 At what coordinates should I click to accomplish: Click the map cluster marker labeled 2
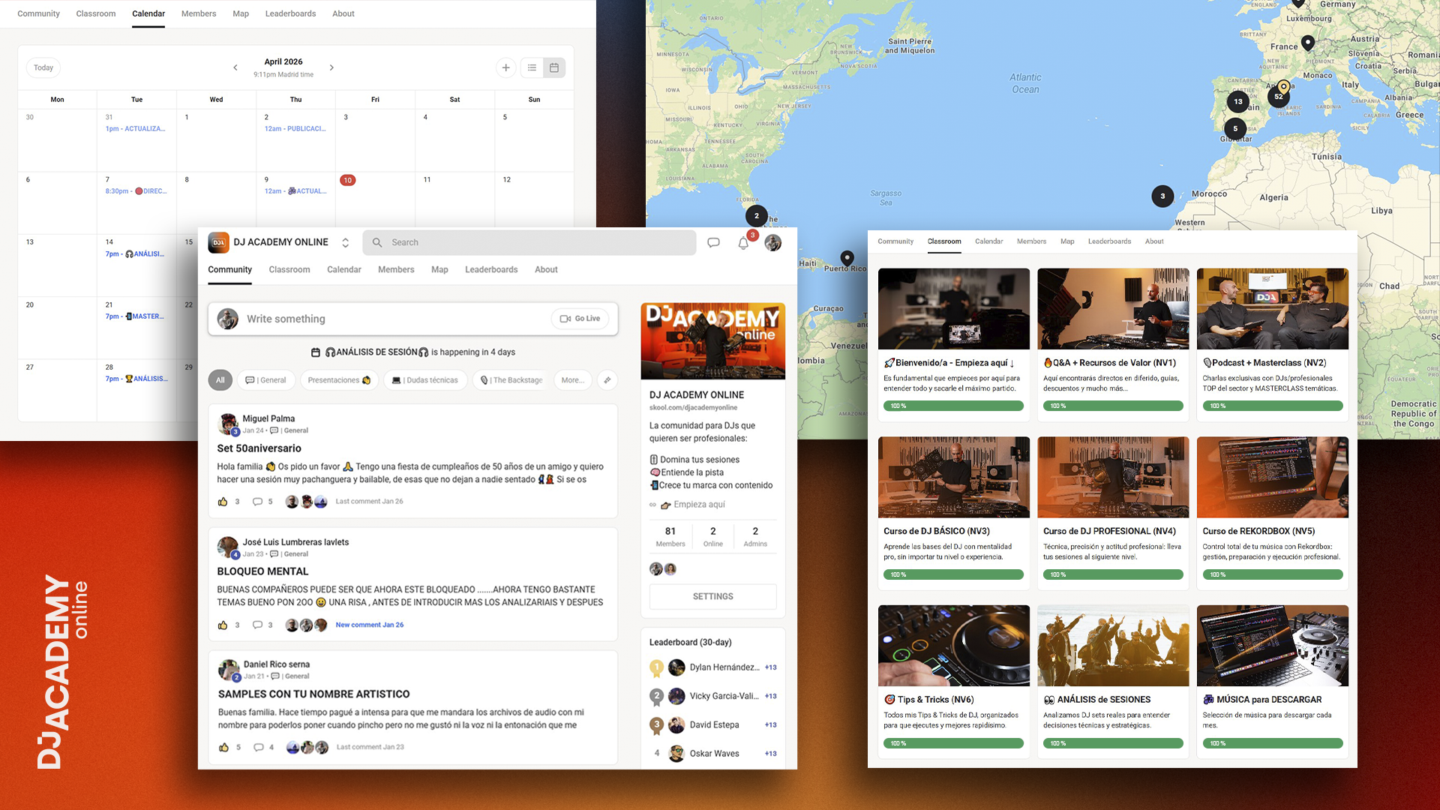coord(757,215)
